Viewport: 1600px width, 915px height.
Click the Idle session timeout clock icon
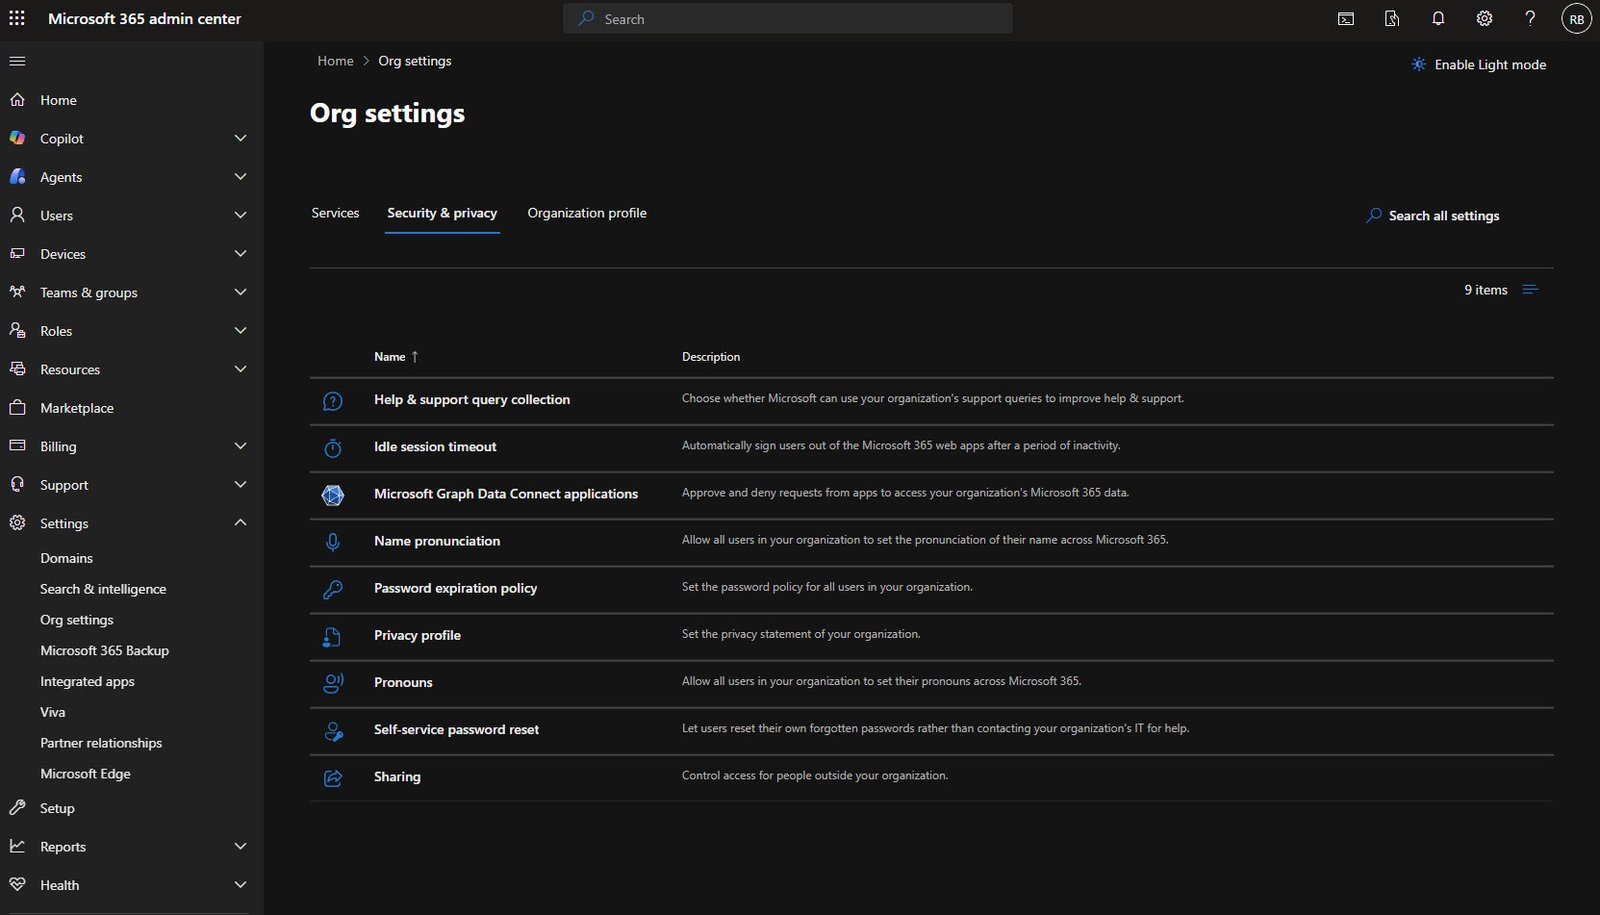[x=333, y=448]
